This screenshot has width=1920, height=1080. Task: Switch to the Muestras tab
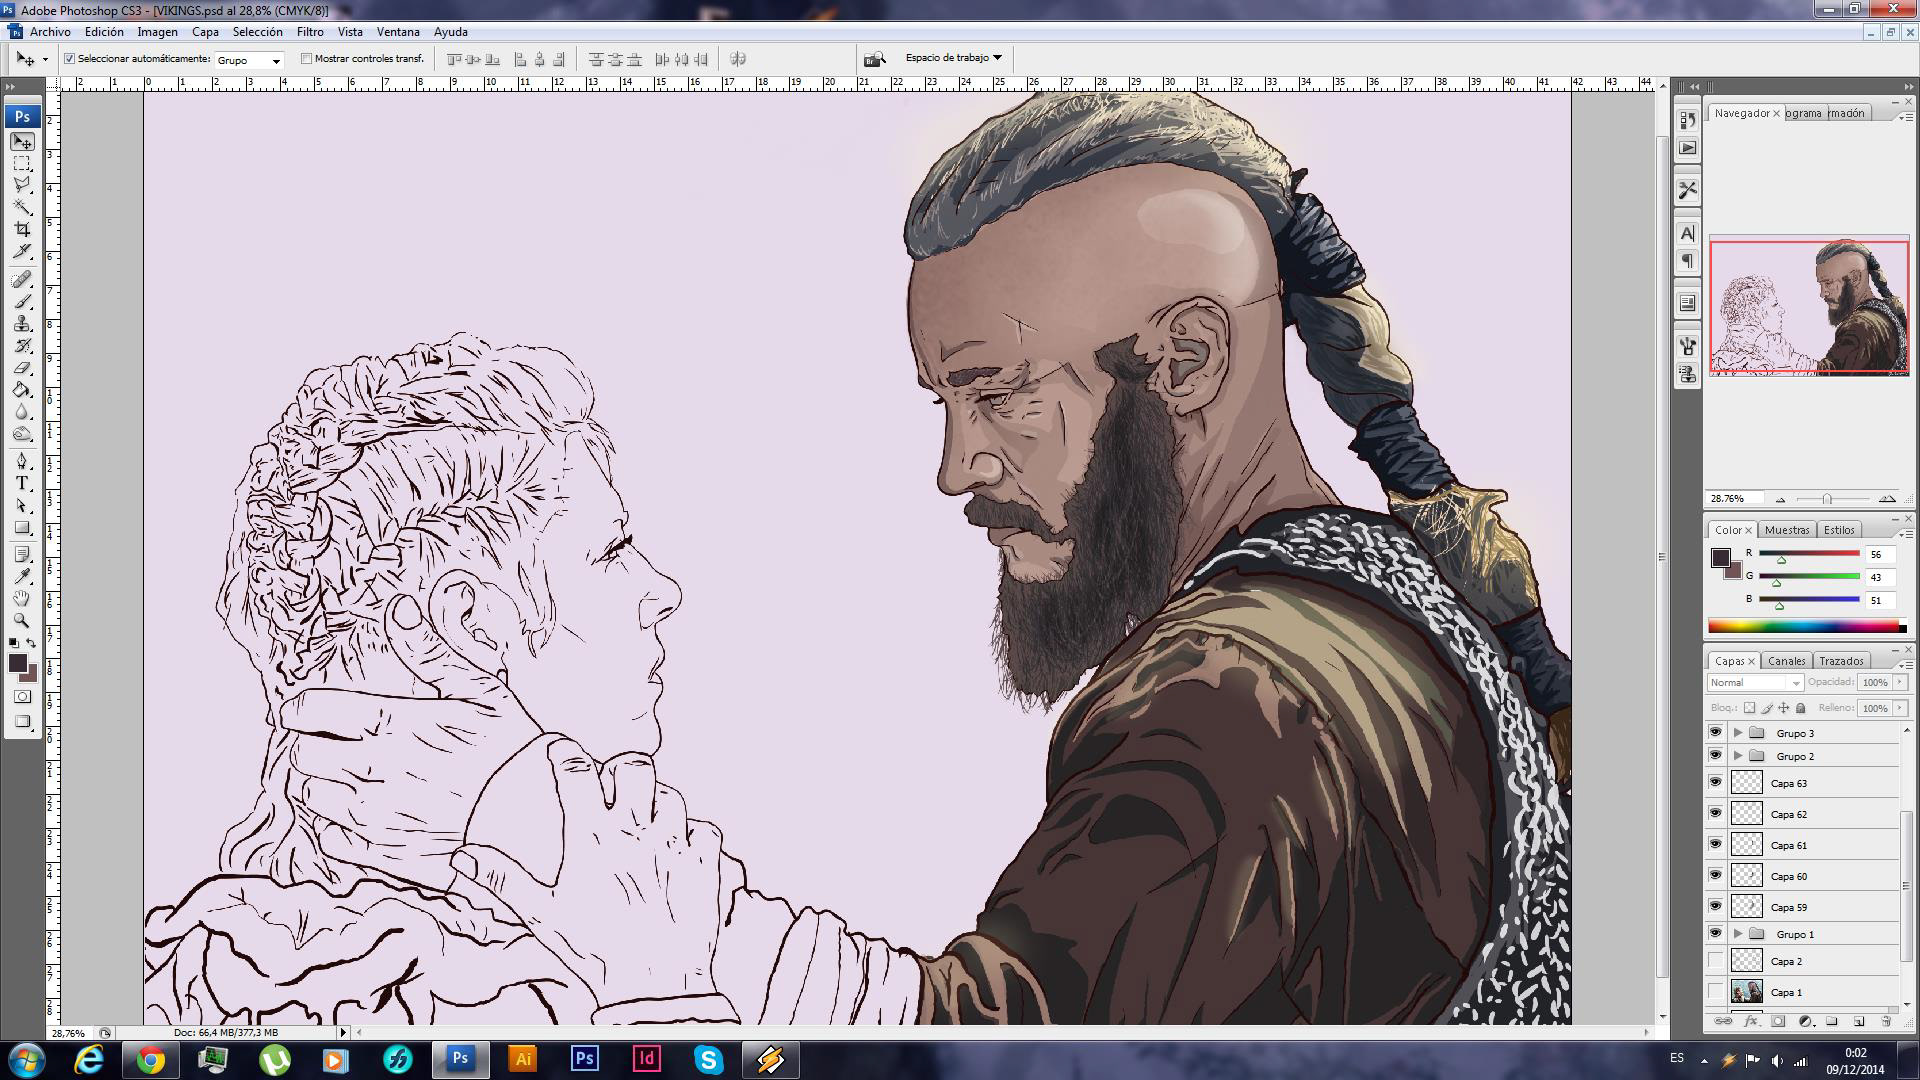click(x=1786, y=530)
